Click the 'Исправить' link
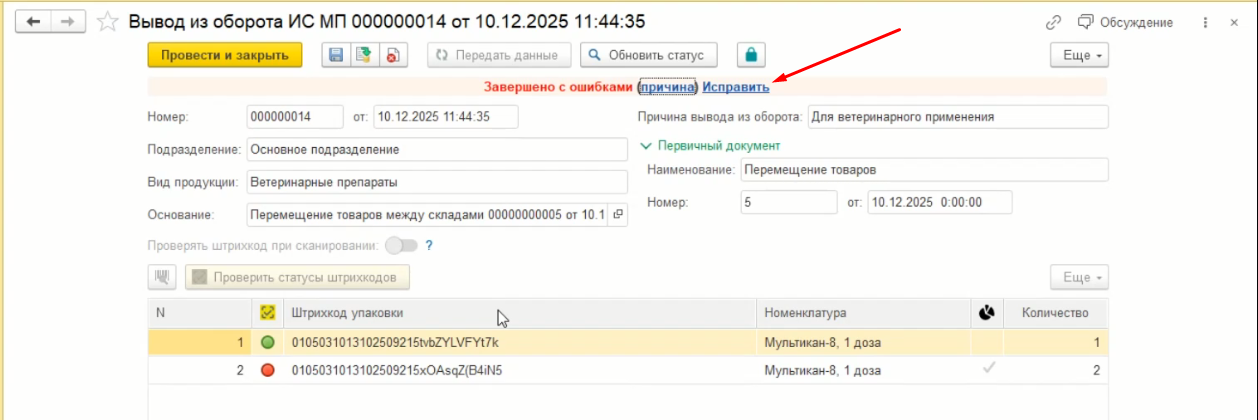 (x=735, y=88)
